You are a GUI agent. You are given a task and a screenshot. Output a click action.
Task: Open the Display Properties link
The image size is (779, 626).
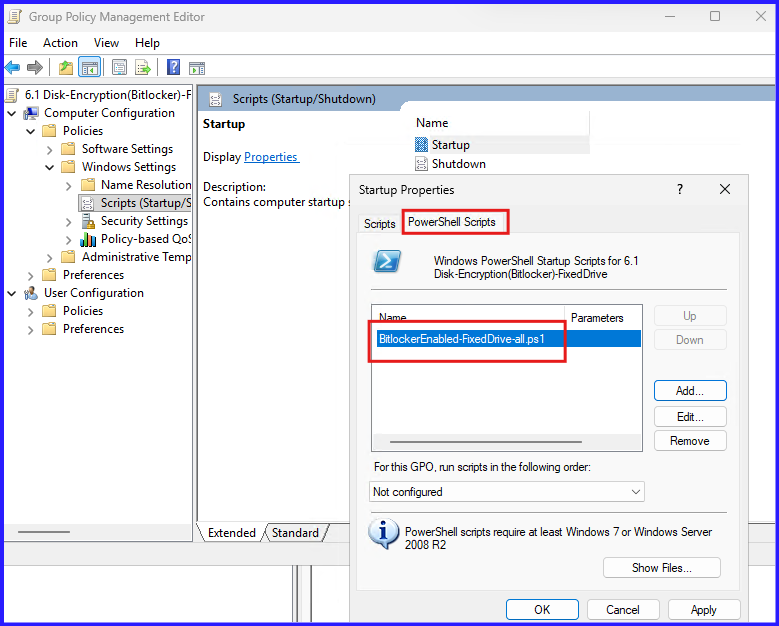point(270,157)
